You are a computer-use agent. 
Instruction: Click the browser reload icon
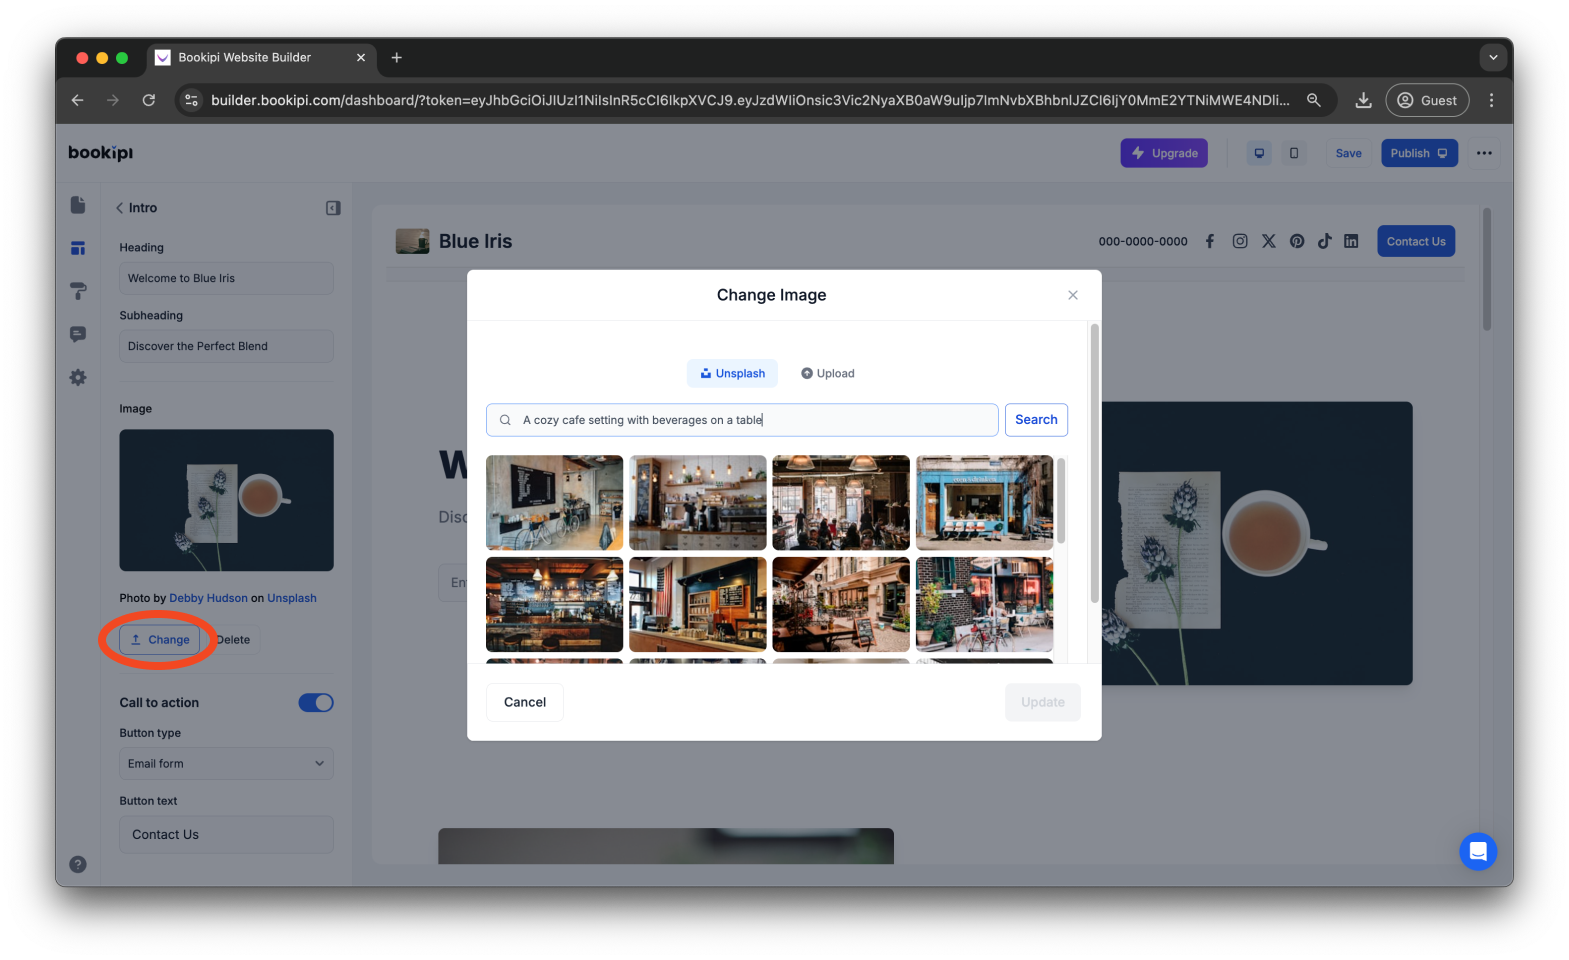coord(149,100)
